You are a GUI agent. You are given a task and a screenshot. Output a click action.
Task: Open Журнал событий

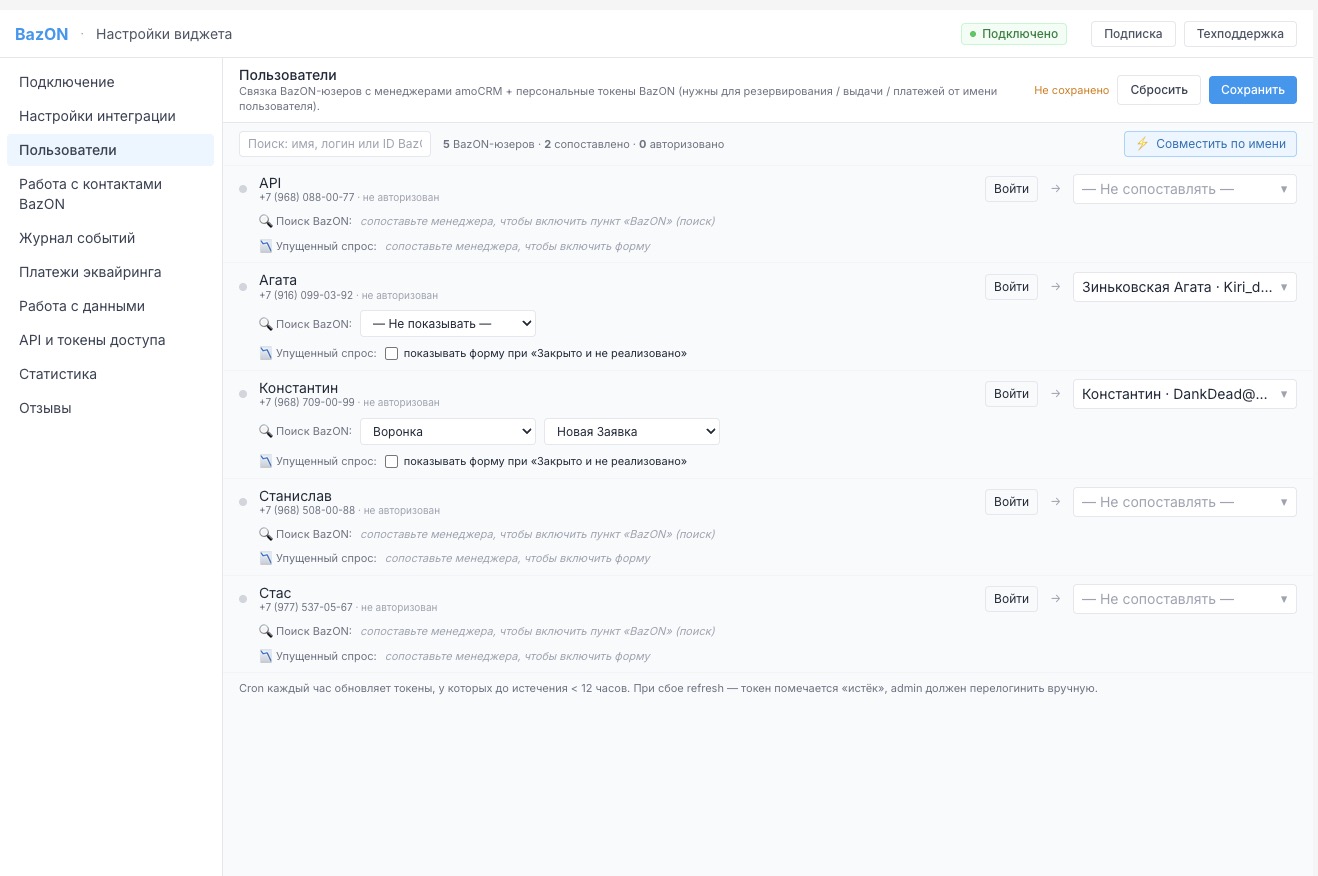110,238
